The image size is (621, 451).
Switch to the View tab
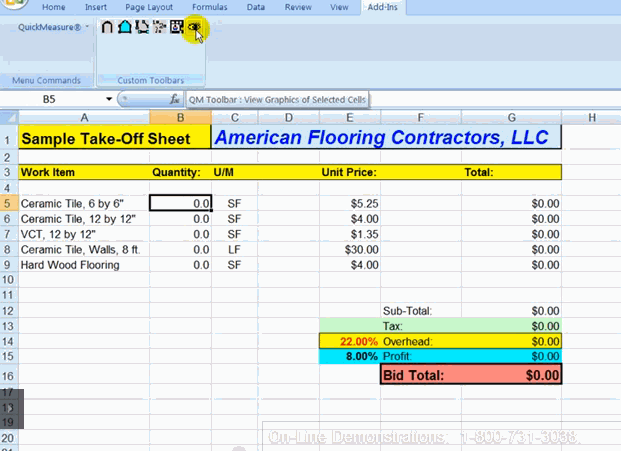tap(339, 7)
